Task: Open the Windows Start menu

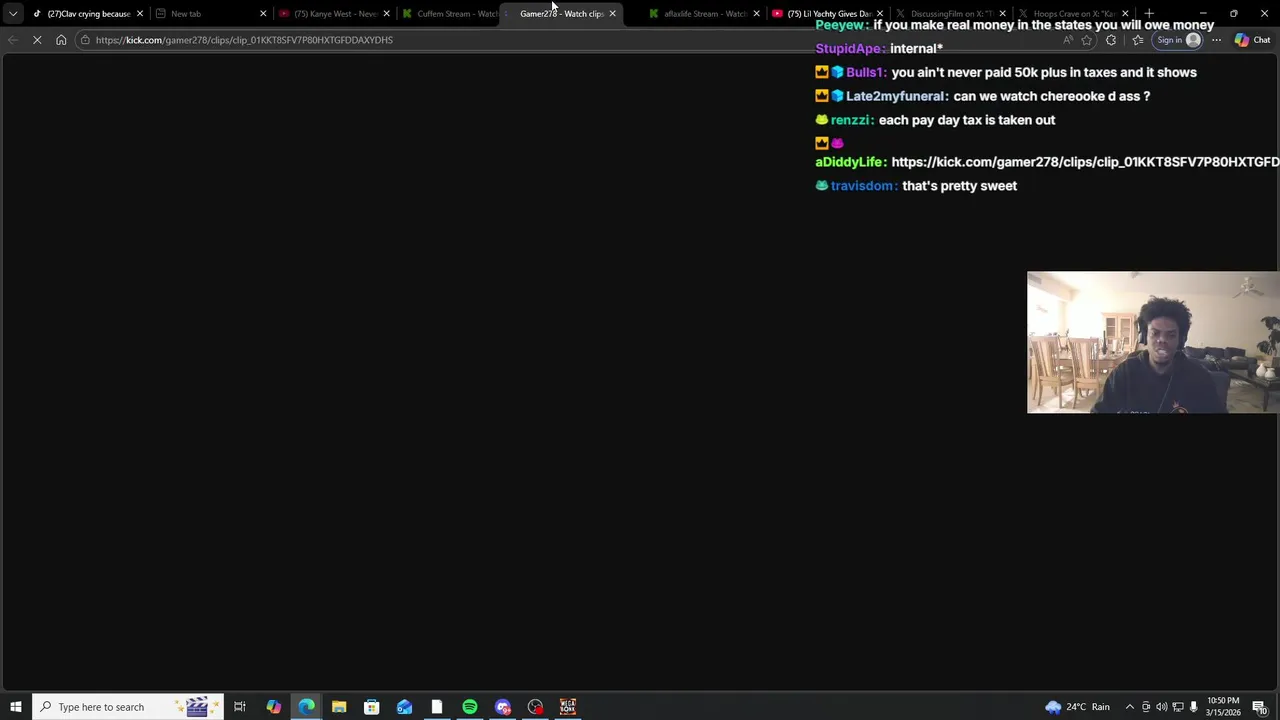Action: tap(15, 707)
